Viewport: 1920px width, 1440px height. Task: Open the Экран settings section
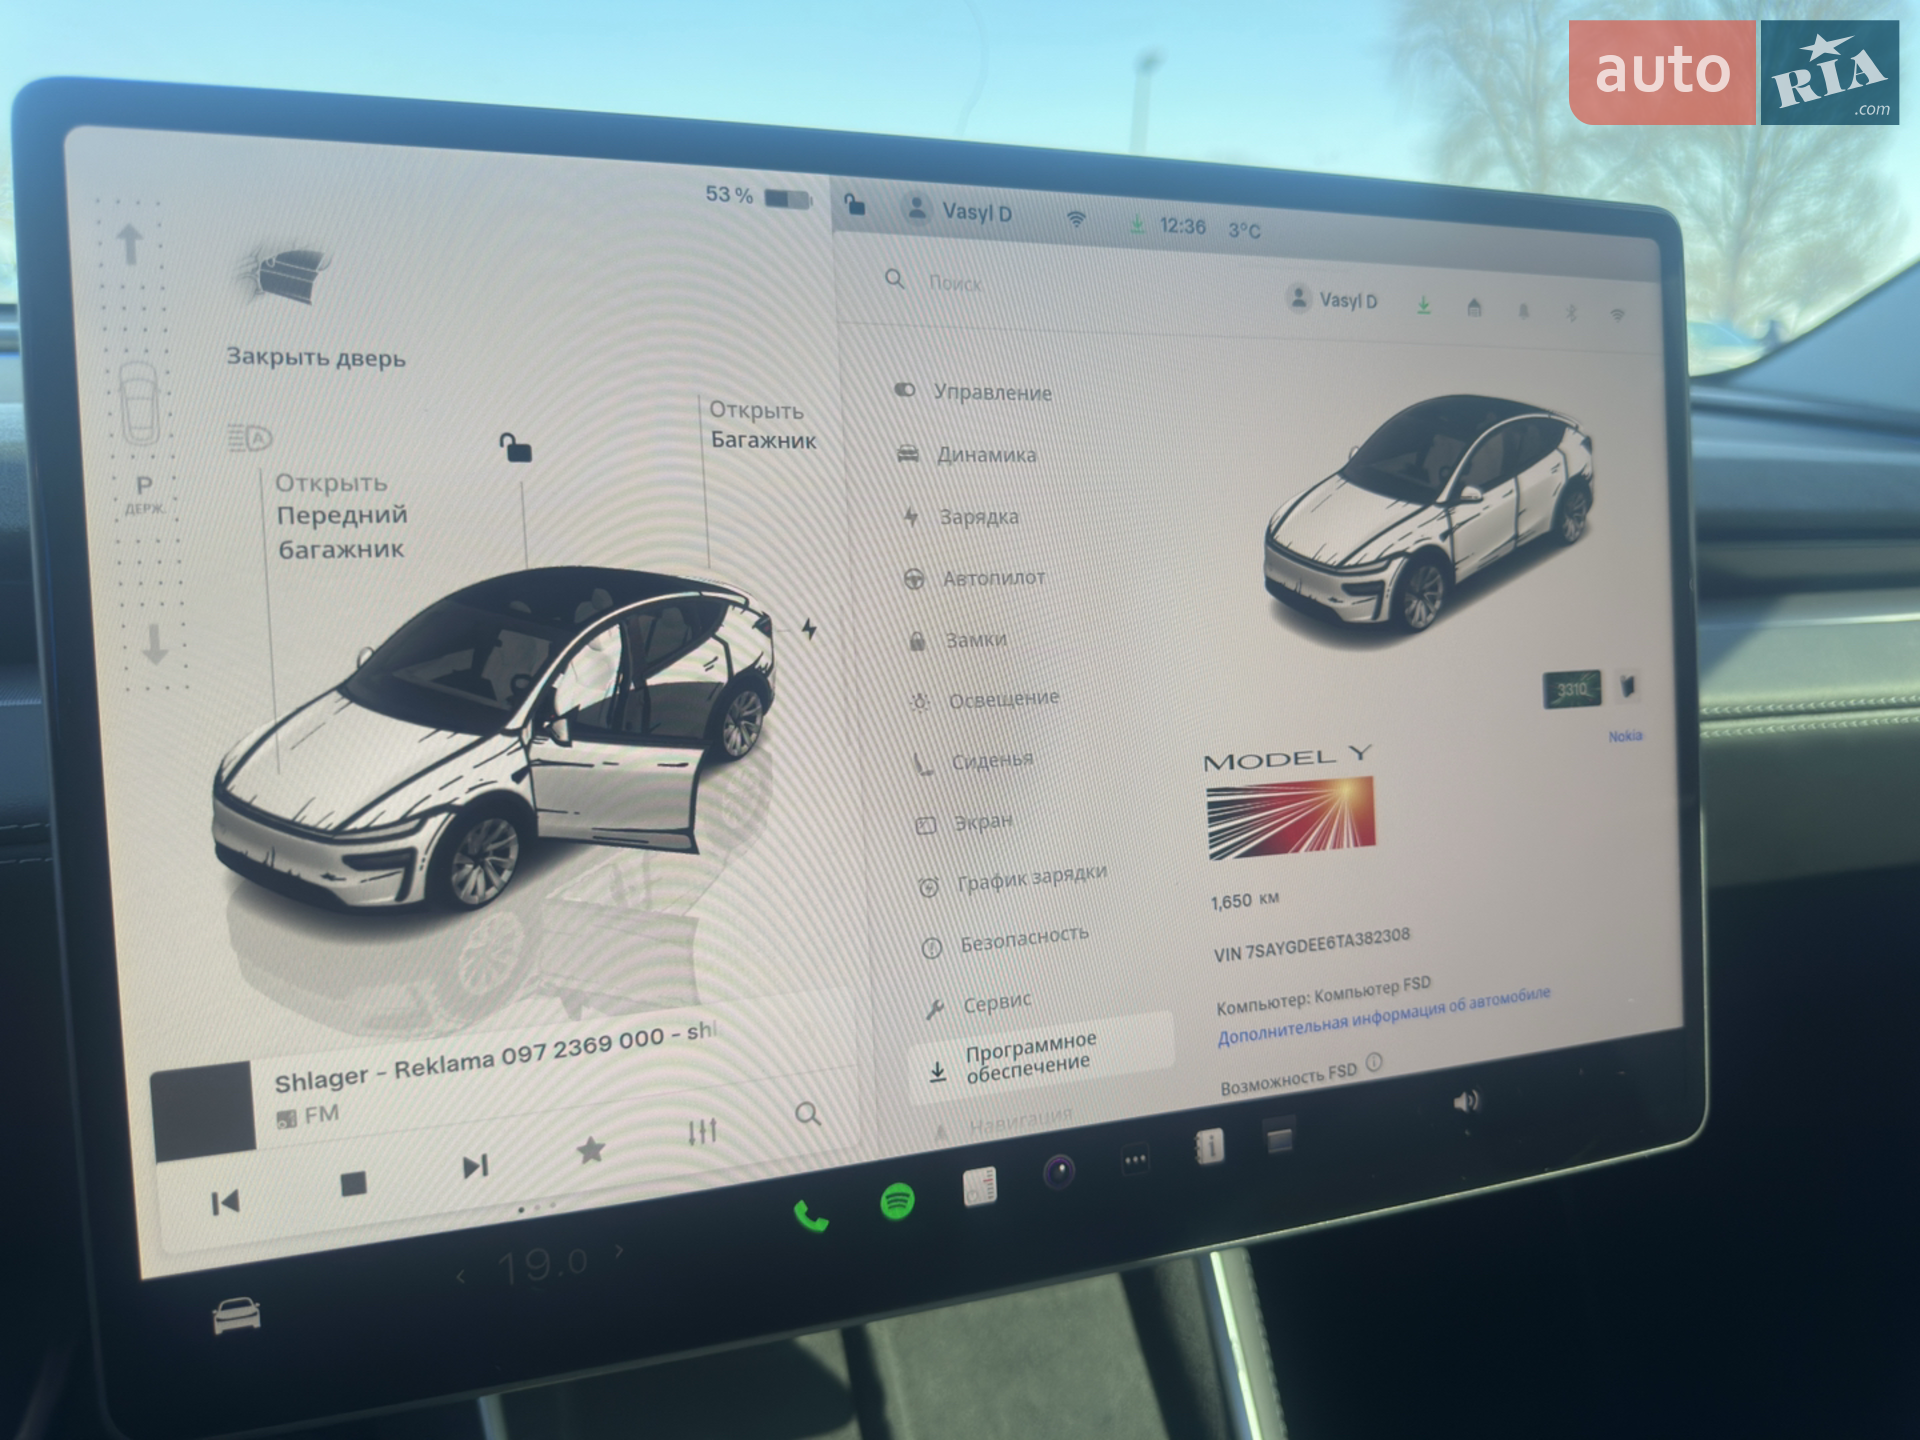pyautogui.click(x=965, y=823)
